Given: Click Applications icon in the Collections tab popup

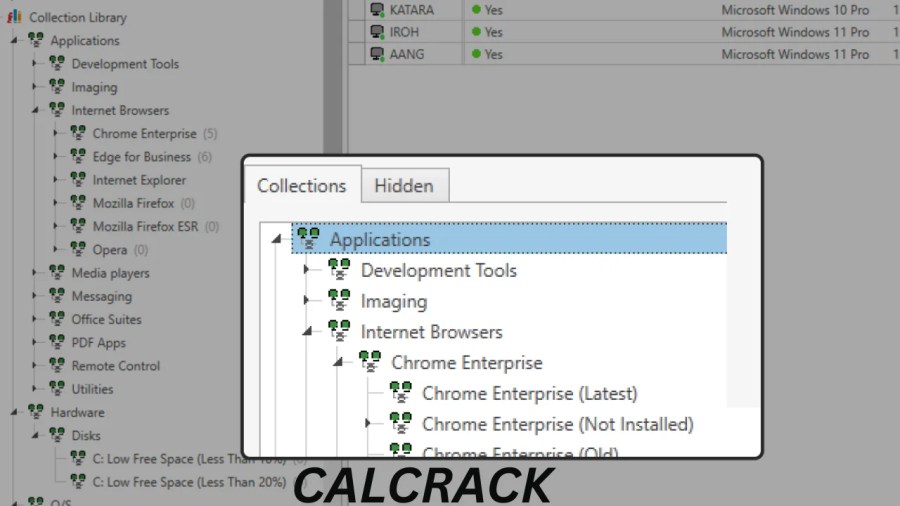Looking at the screenshot, I should (308, 239).
